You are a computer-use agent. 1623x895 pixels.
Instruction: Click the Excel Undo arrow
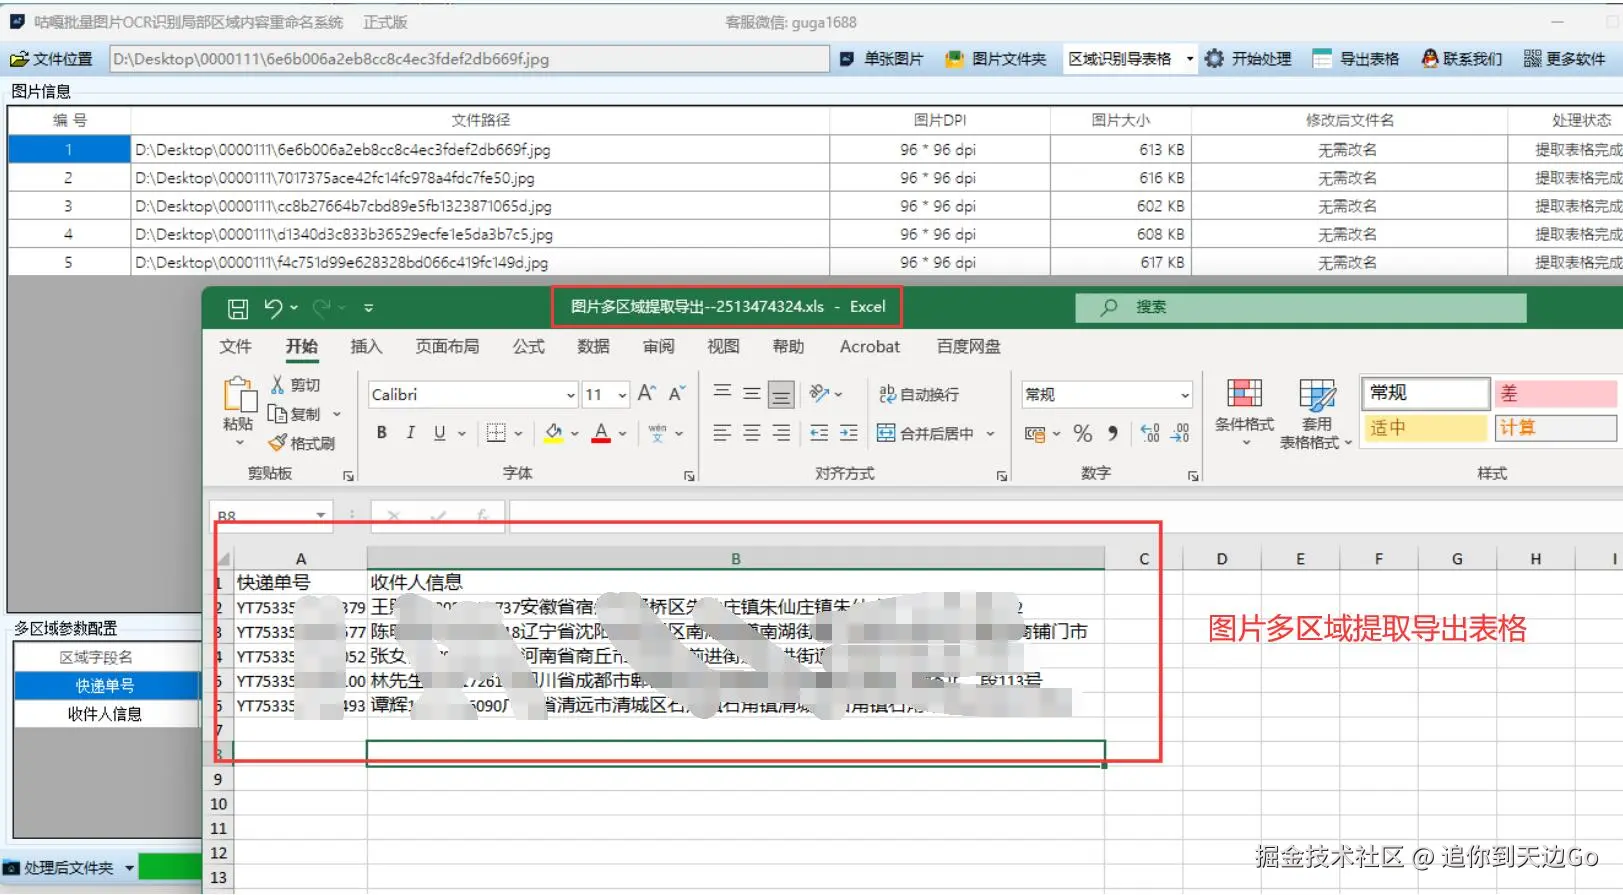point(273,308)
